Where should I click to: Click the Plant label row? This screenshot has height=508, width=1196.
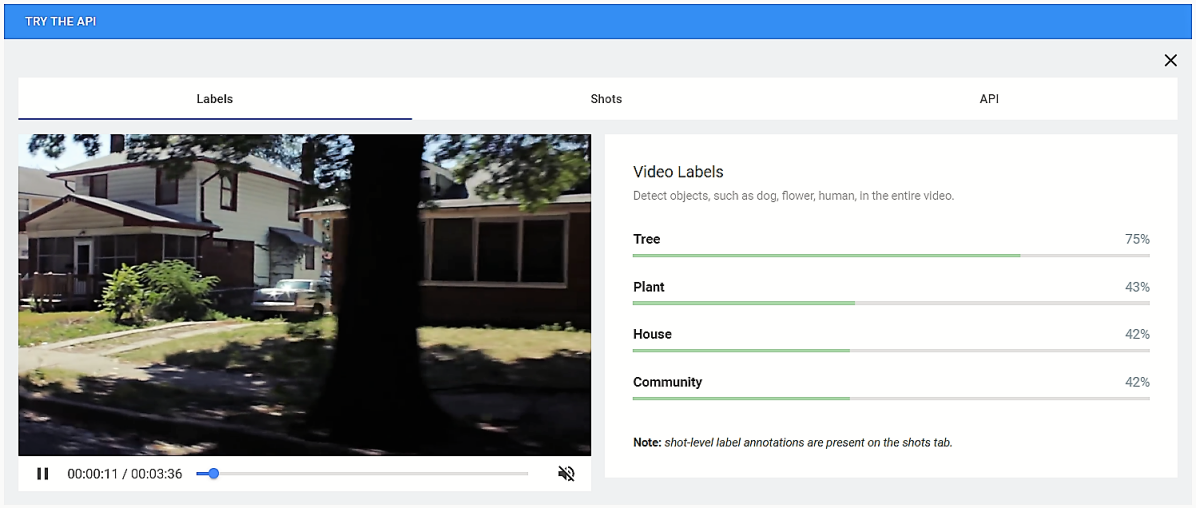click(891, 292)
